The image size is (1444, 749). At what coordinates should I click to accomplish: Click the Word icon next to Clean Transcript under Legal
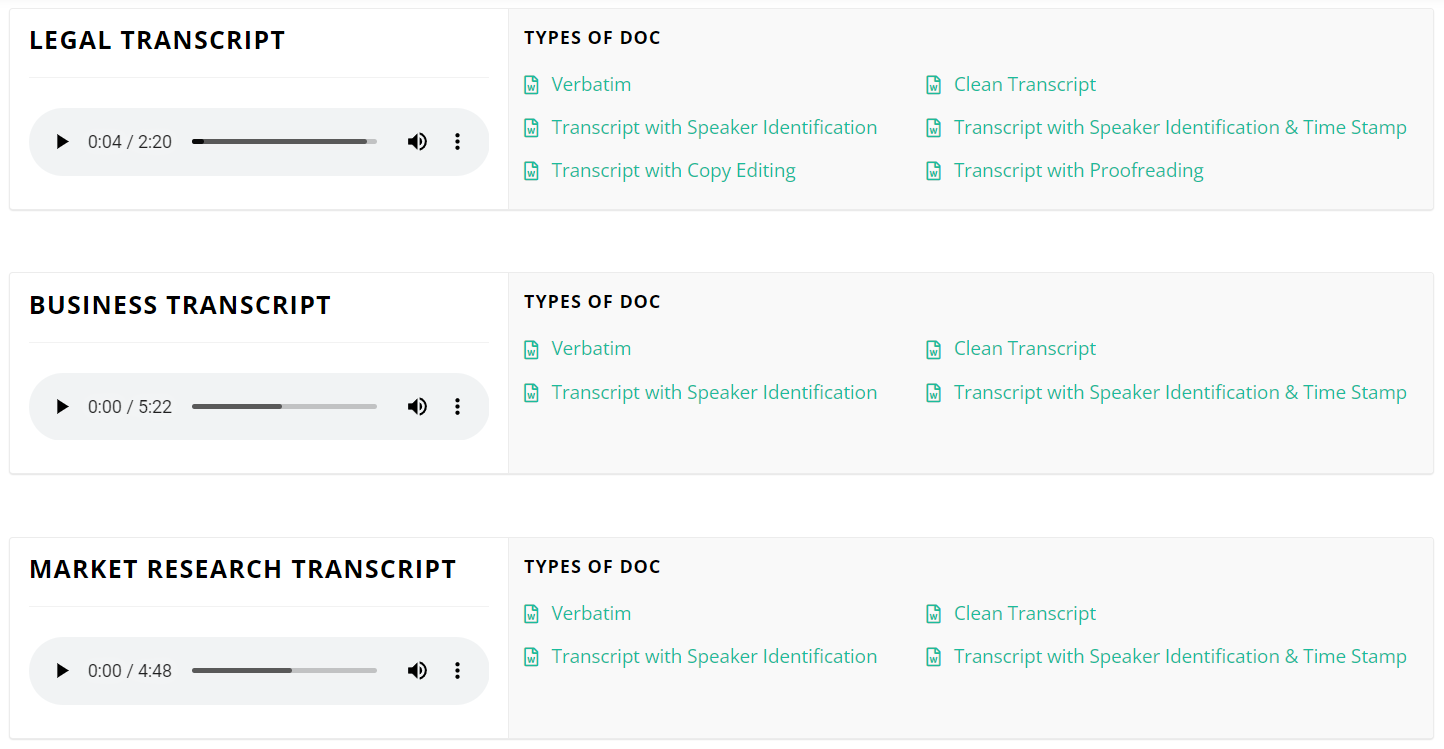coord(933,84)
